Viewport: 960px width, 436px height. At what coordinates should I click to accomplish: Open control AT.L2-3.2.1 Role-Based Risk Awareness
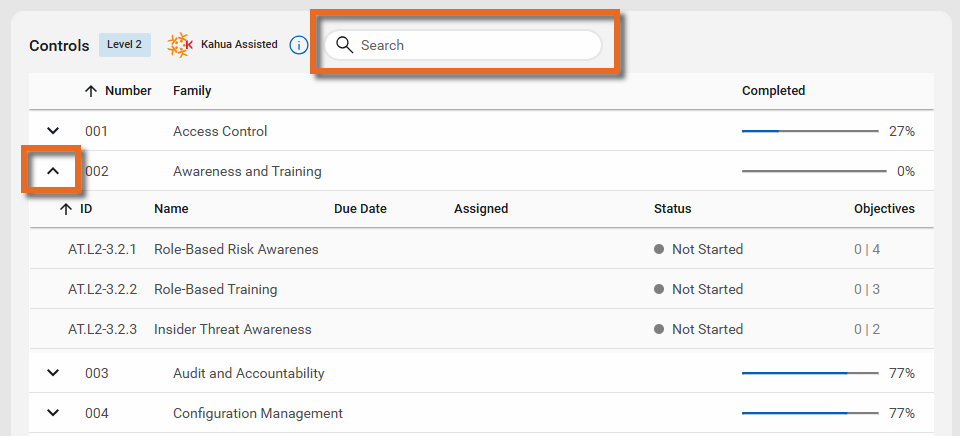236,249
